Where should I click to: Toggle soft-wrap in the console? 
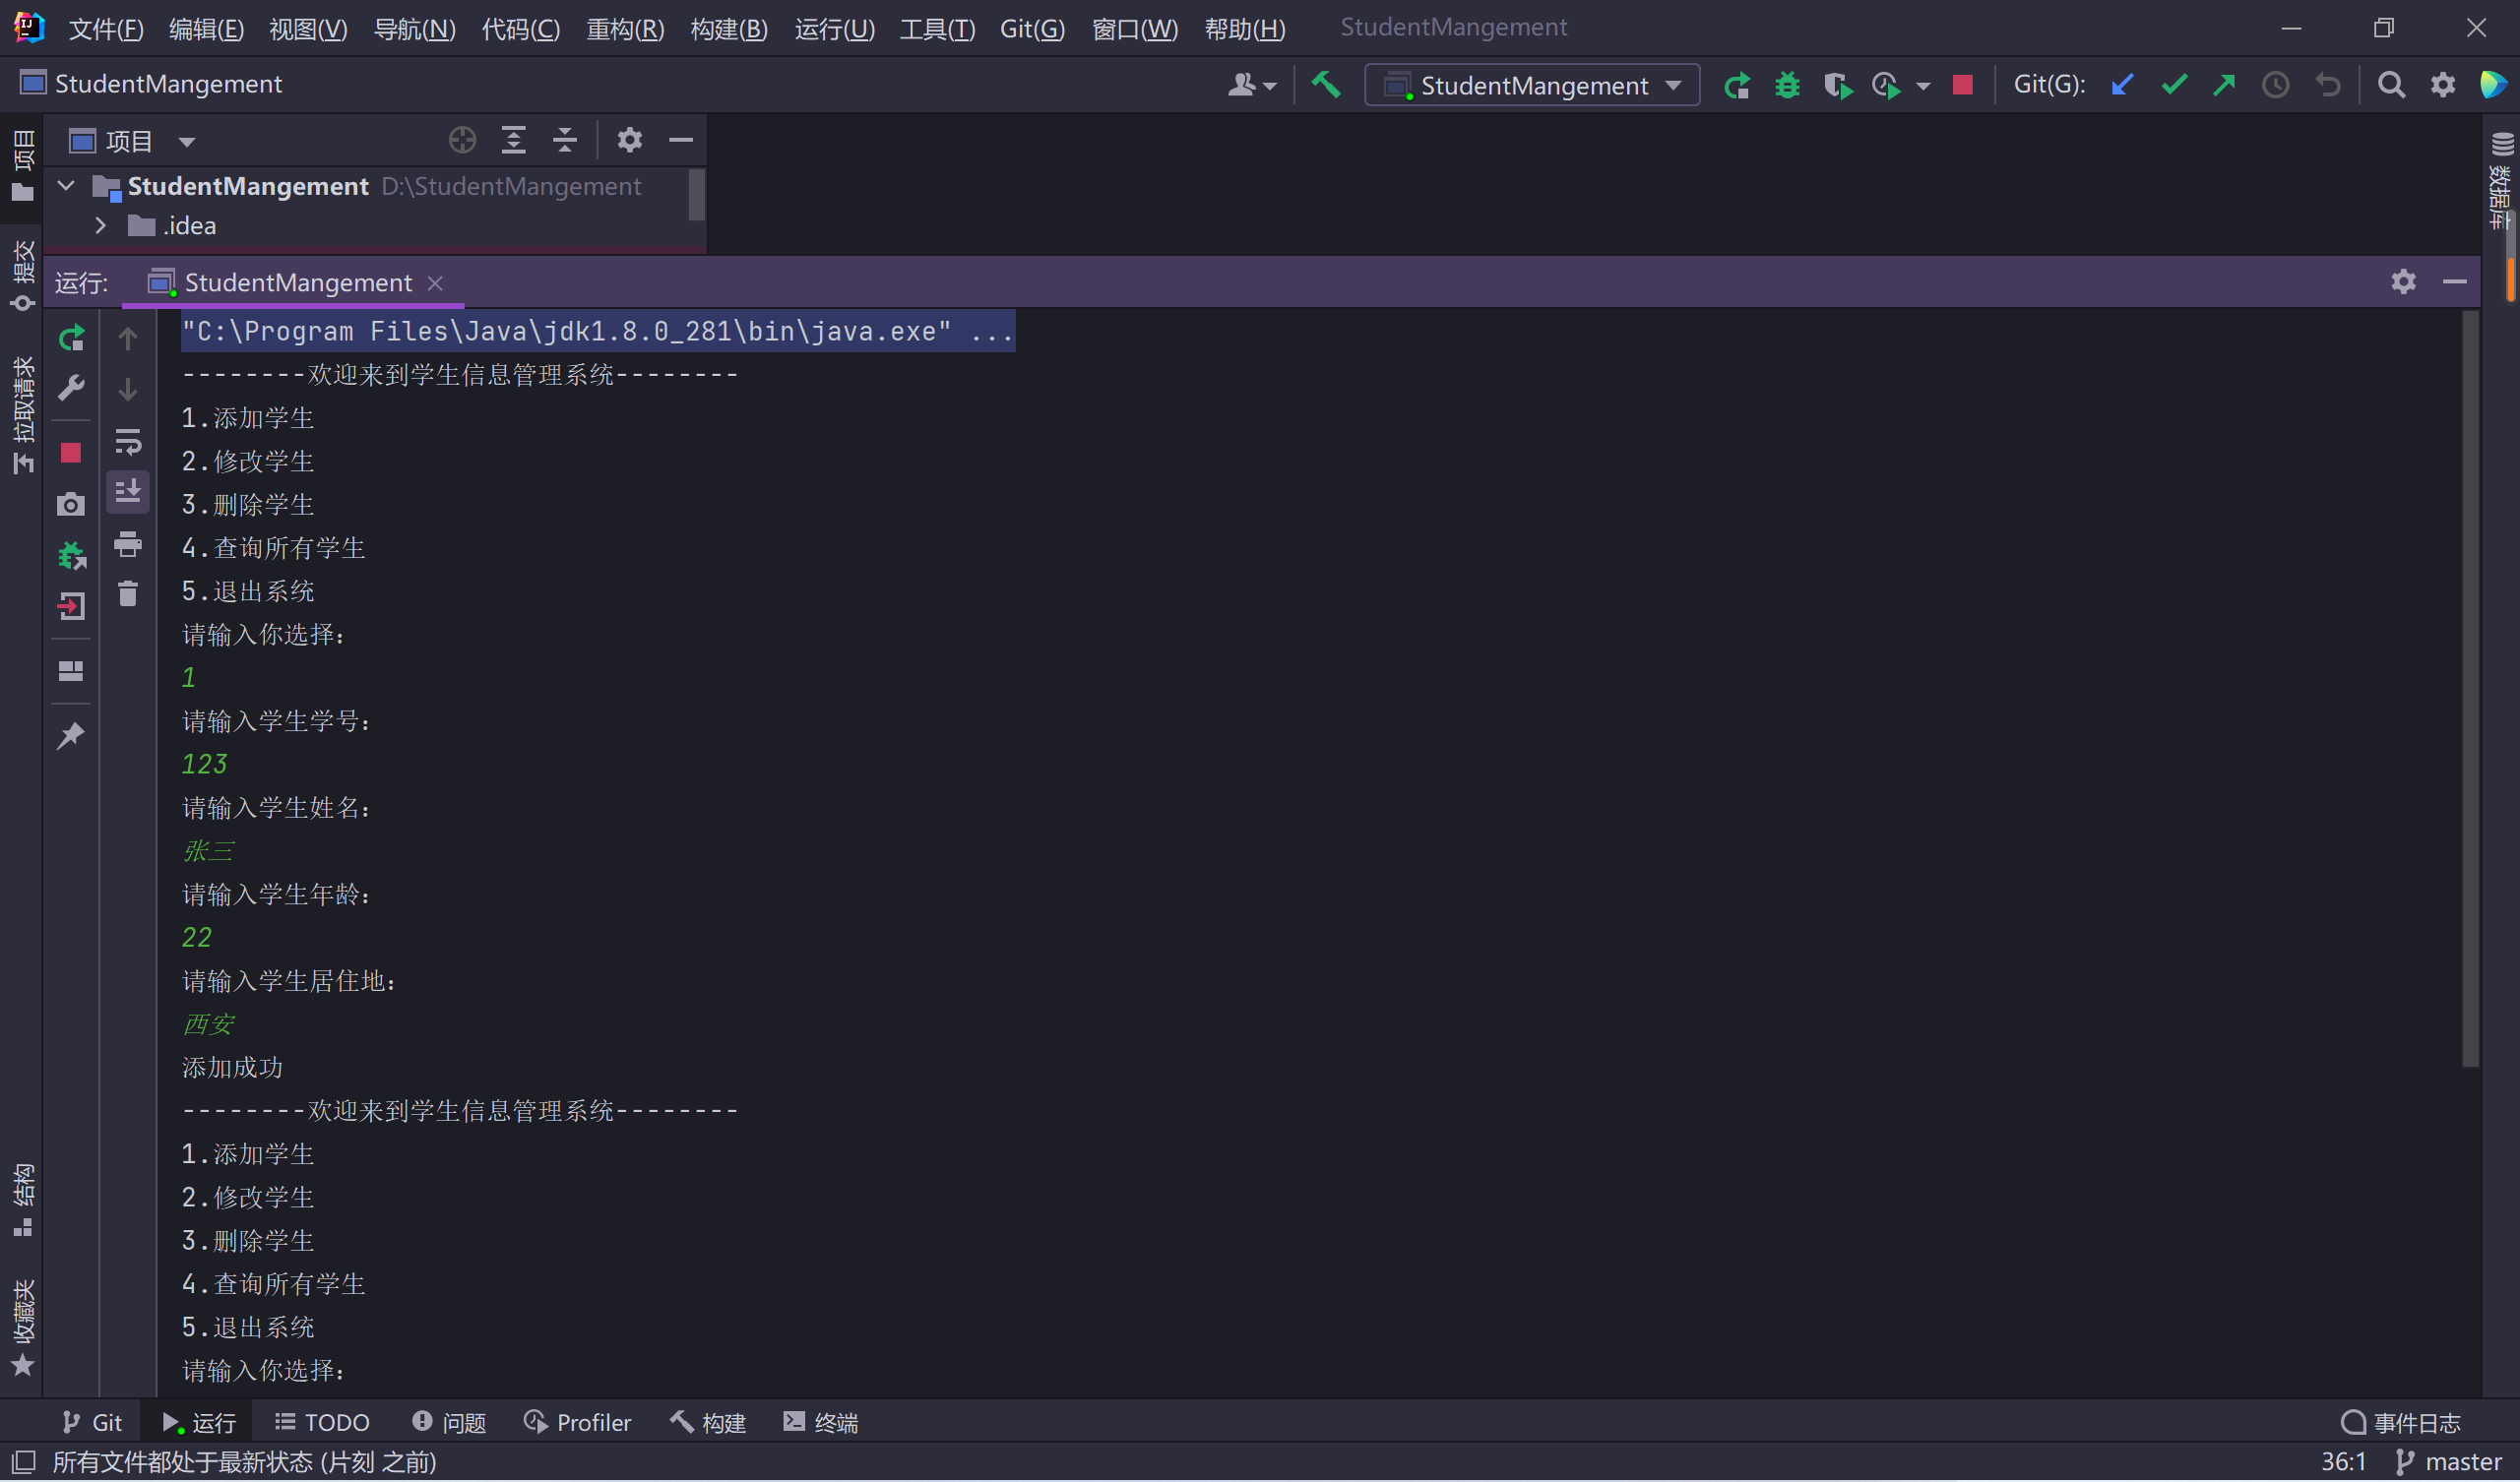click(128, 441)
